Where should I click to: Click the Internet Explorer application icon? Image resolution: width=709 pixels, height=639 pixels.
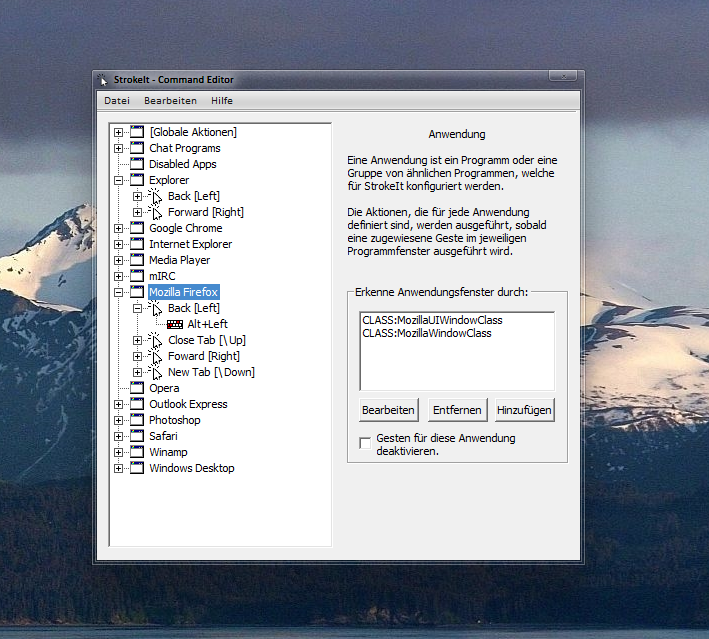pyautogui.click(x=137, y=244)
